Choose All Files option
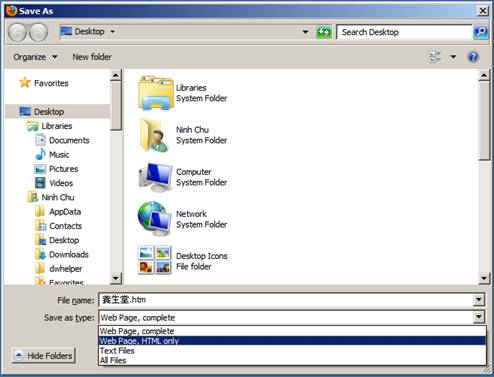The height and width of the screenshot is (377, 494). pyautogui.click(x=292, y=360)
